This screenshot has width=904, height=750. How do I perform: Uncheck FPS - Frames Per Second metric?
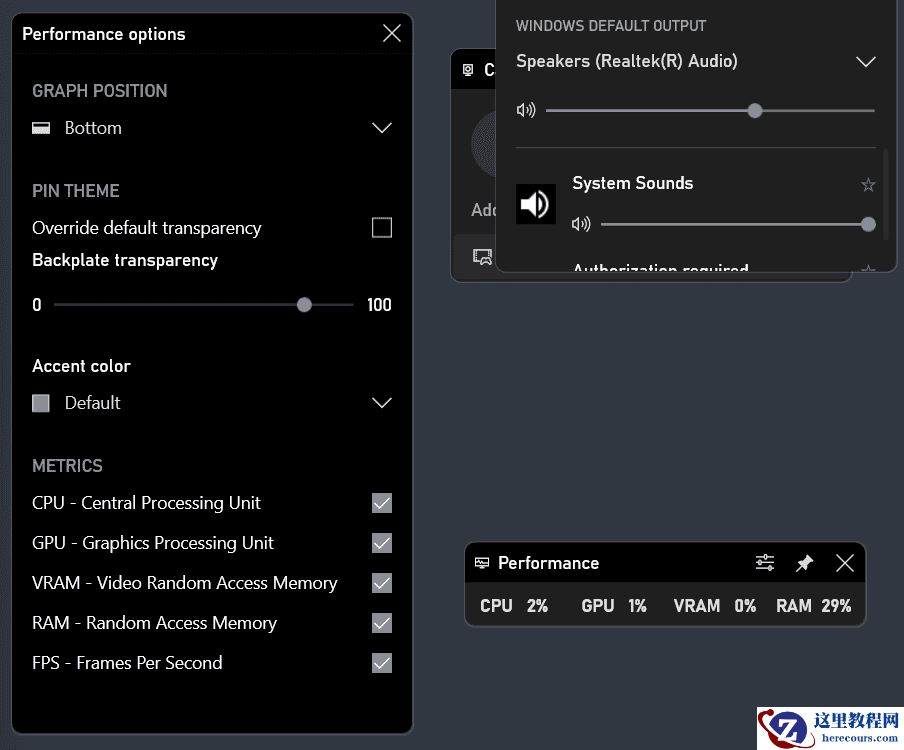click(382, 663)
